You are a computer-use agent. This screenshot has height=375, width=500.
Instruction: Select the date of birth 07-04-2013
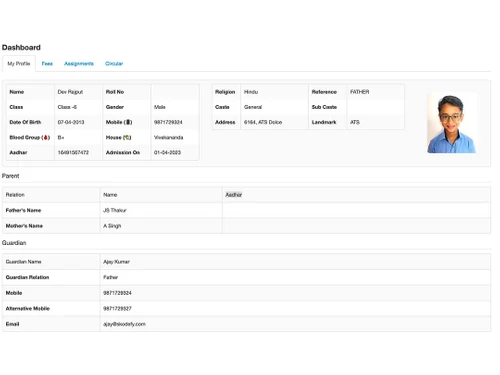pyautogui.click(x=71, y=122)
